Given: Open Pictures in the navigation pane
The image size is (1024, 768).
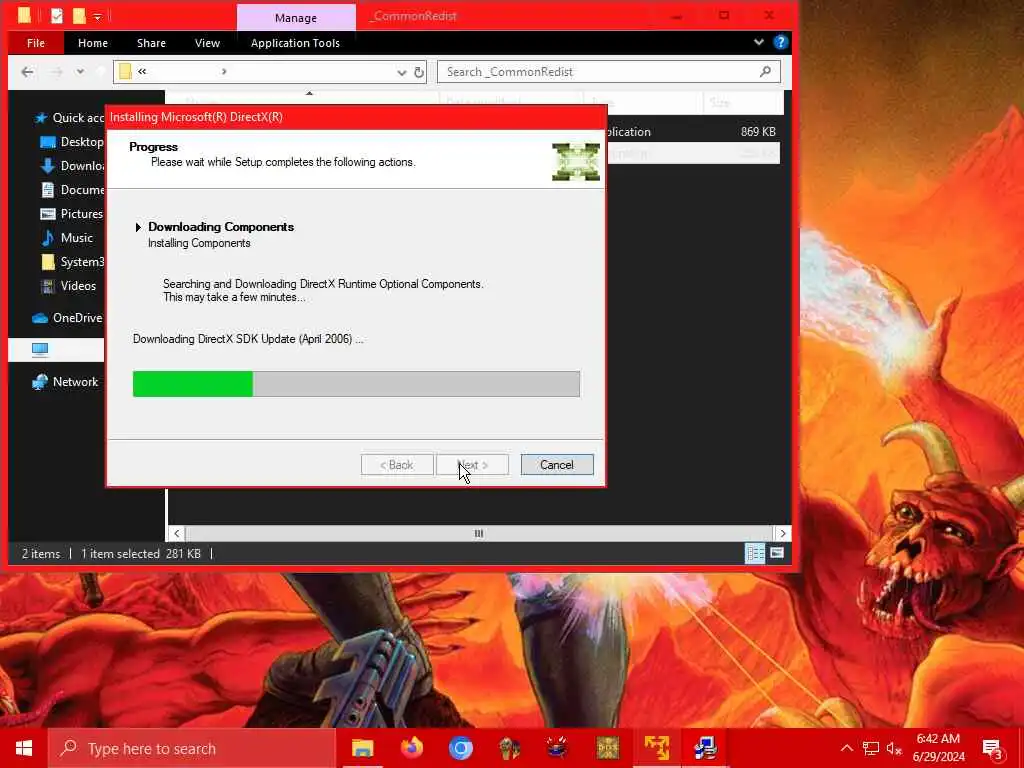Looking at the screenshot, I should pyautogui.click(x=72, y=214).
